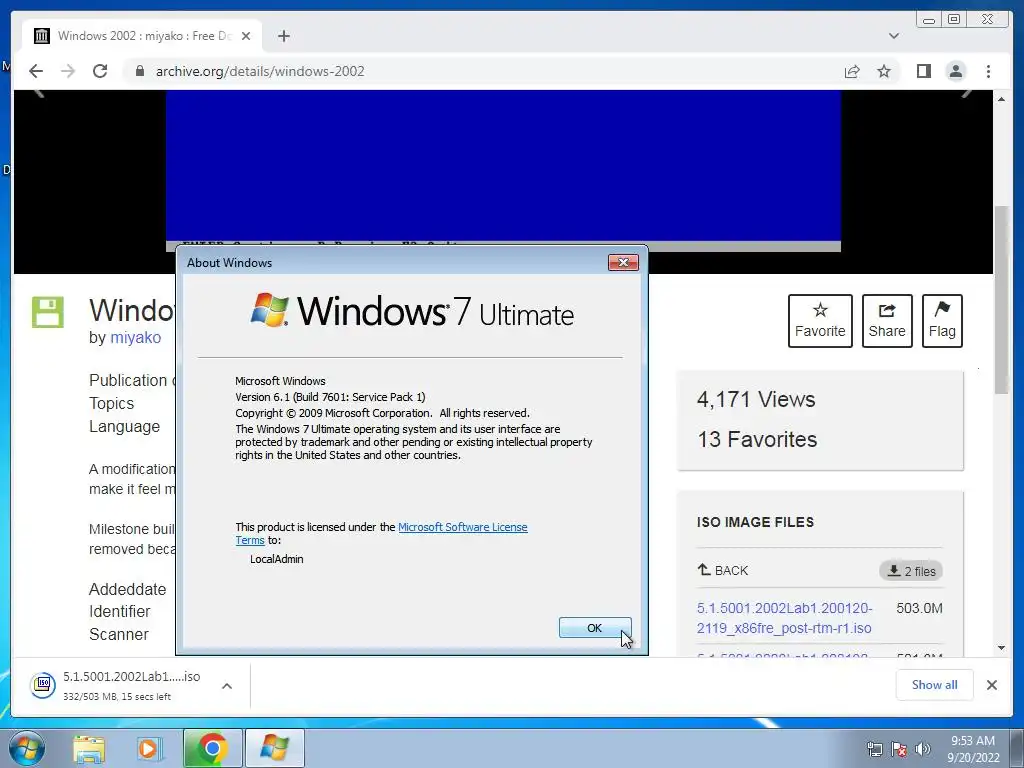Open Chrome three-dot menu
The height and width of the screenshot is (768, 1024).
tap(988, 71)
